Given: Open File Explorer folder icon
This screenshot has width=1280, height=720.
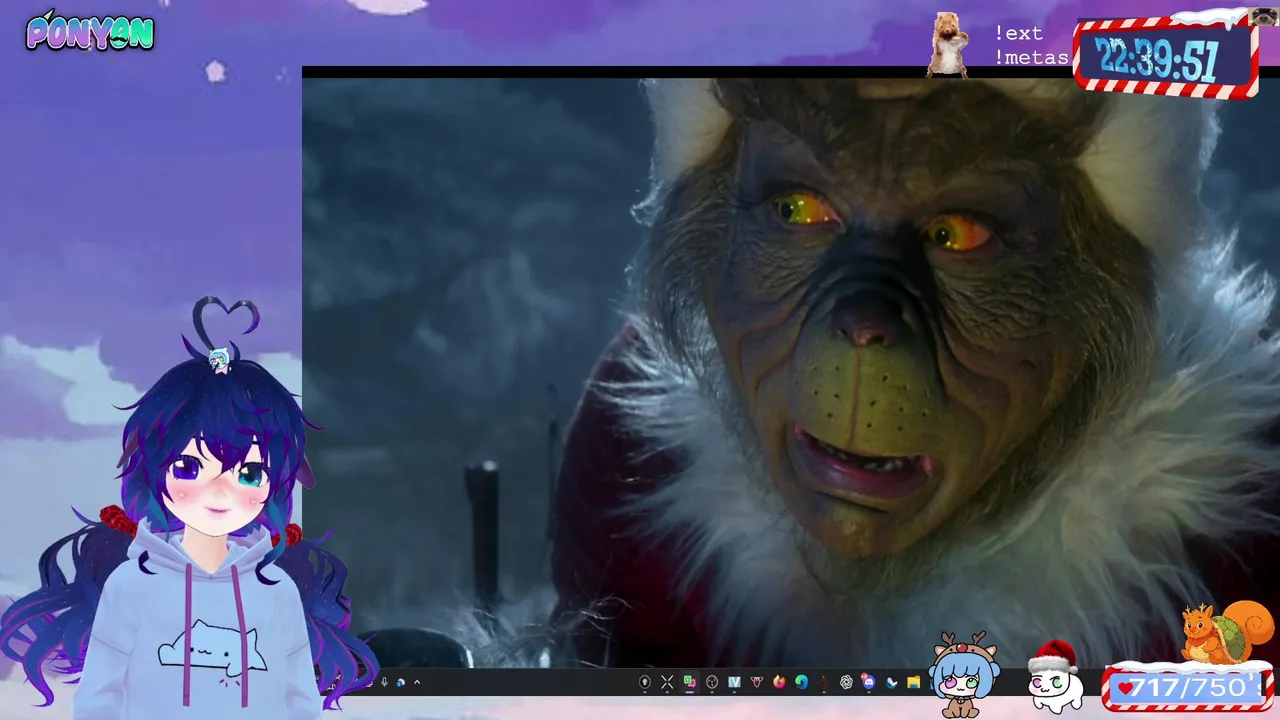Looking at the screenshot, I should tap(913, 682).
